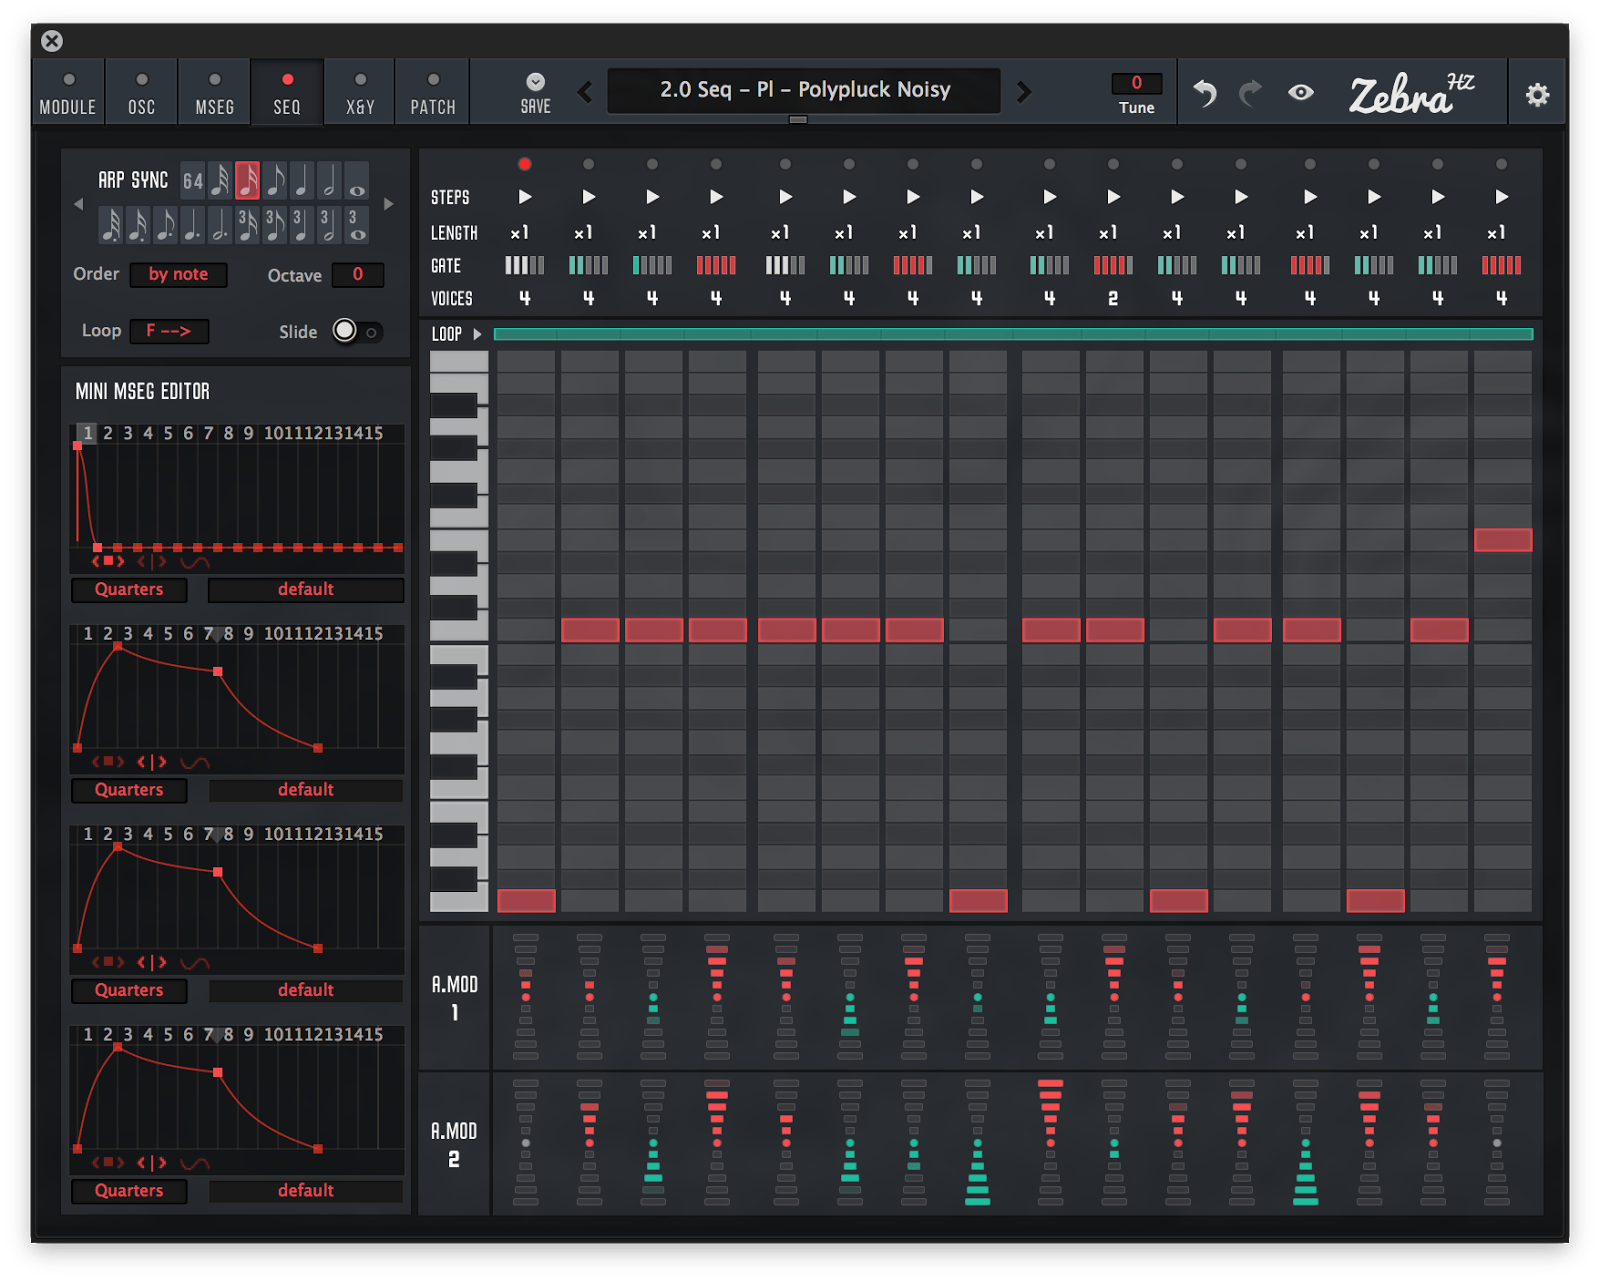Toggle the red bottom note cell in step 1

tap(526, 900)
